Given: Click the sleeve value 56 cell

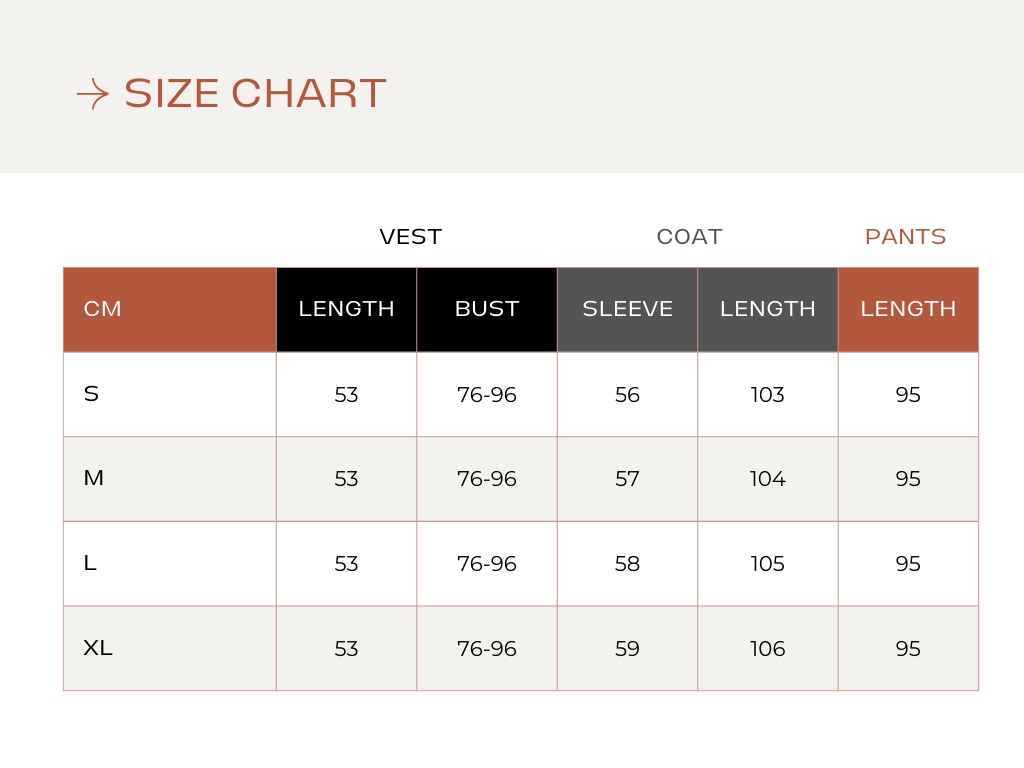Looking at the screenshot, I should (627, 395).
